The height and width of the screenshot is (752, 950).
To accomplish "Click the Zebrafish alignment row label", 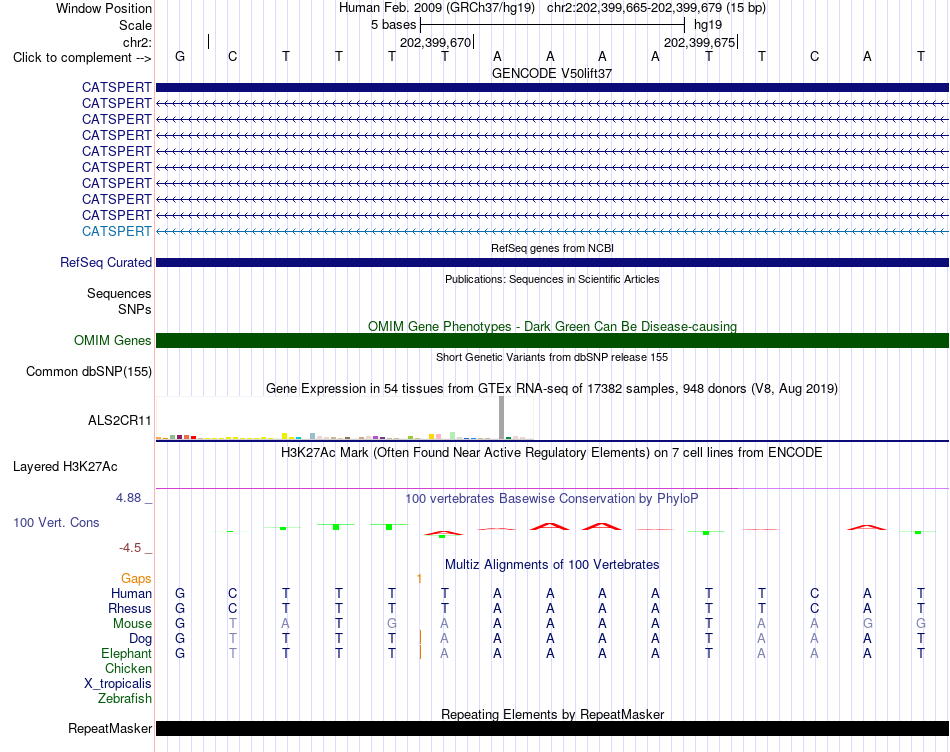I will pyautogui.click(x=125, y=699).
